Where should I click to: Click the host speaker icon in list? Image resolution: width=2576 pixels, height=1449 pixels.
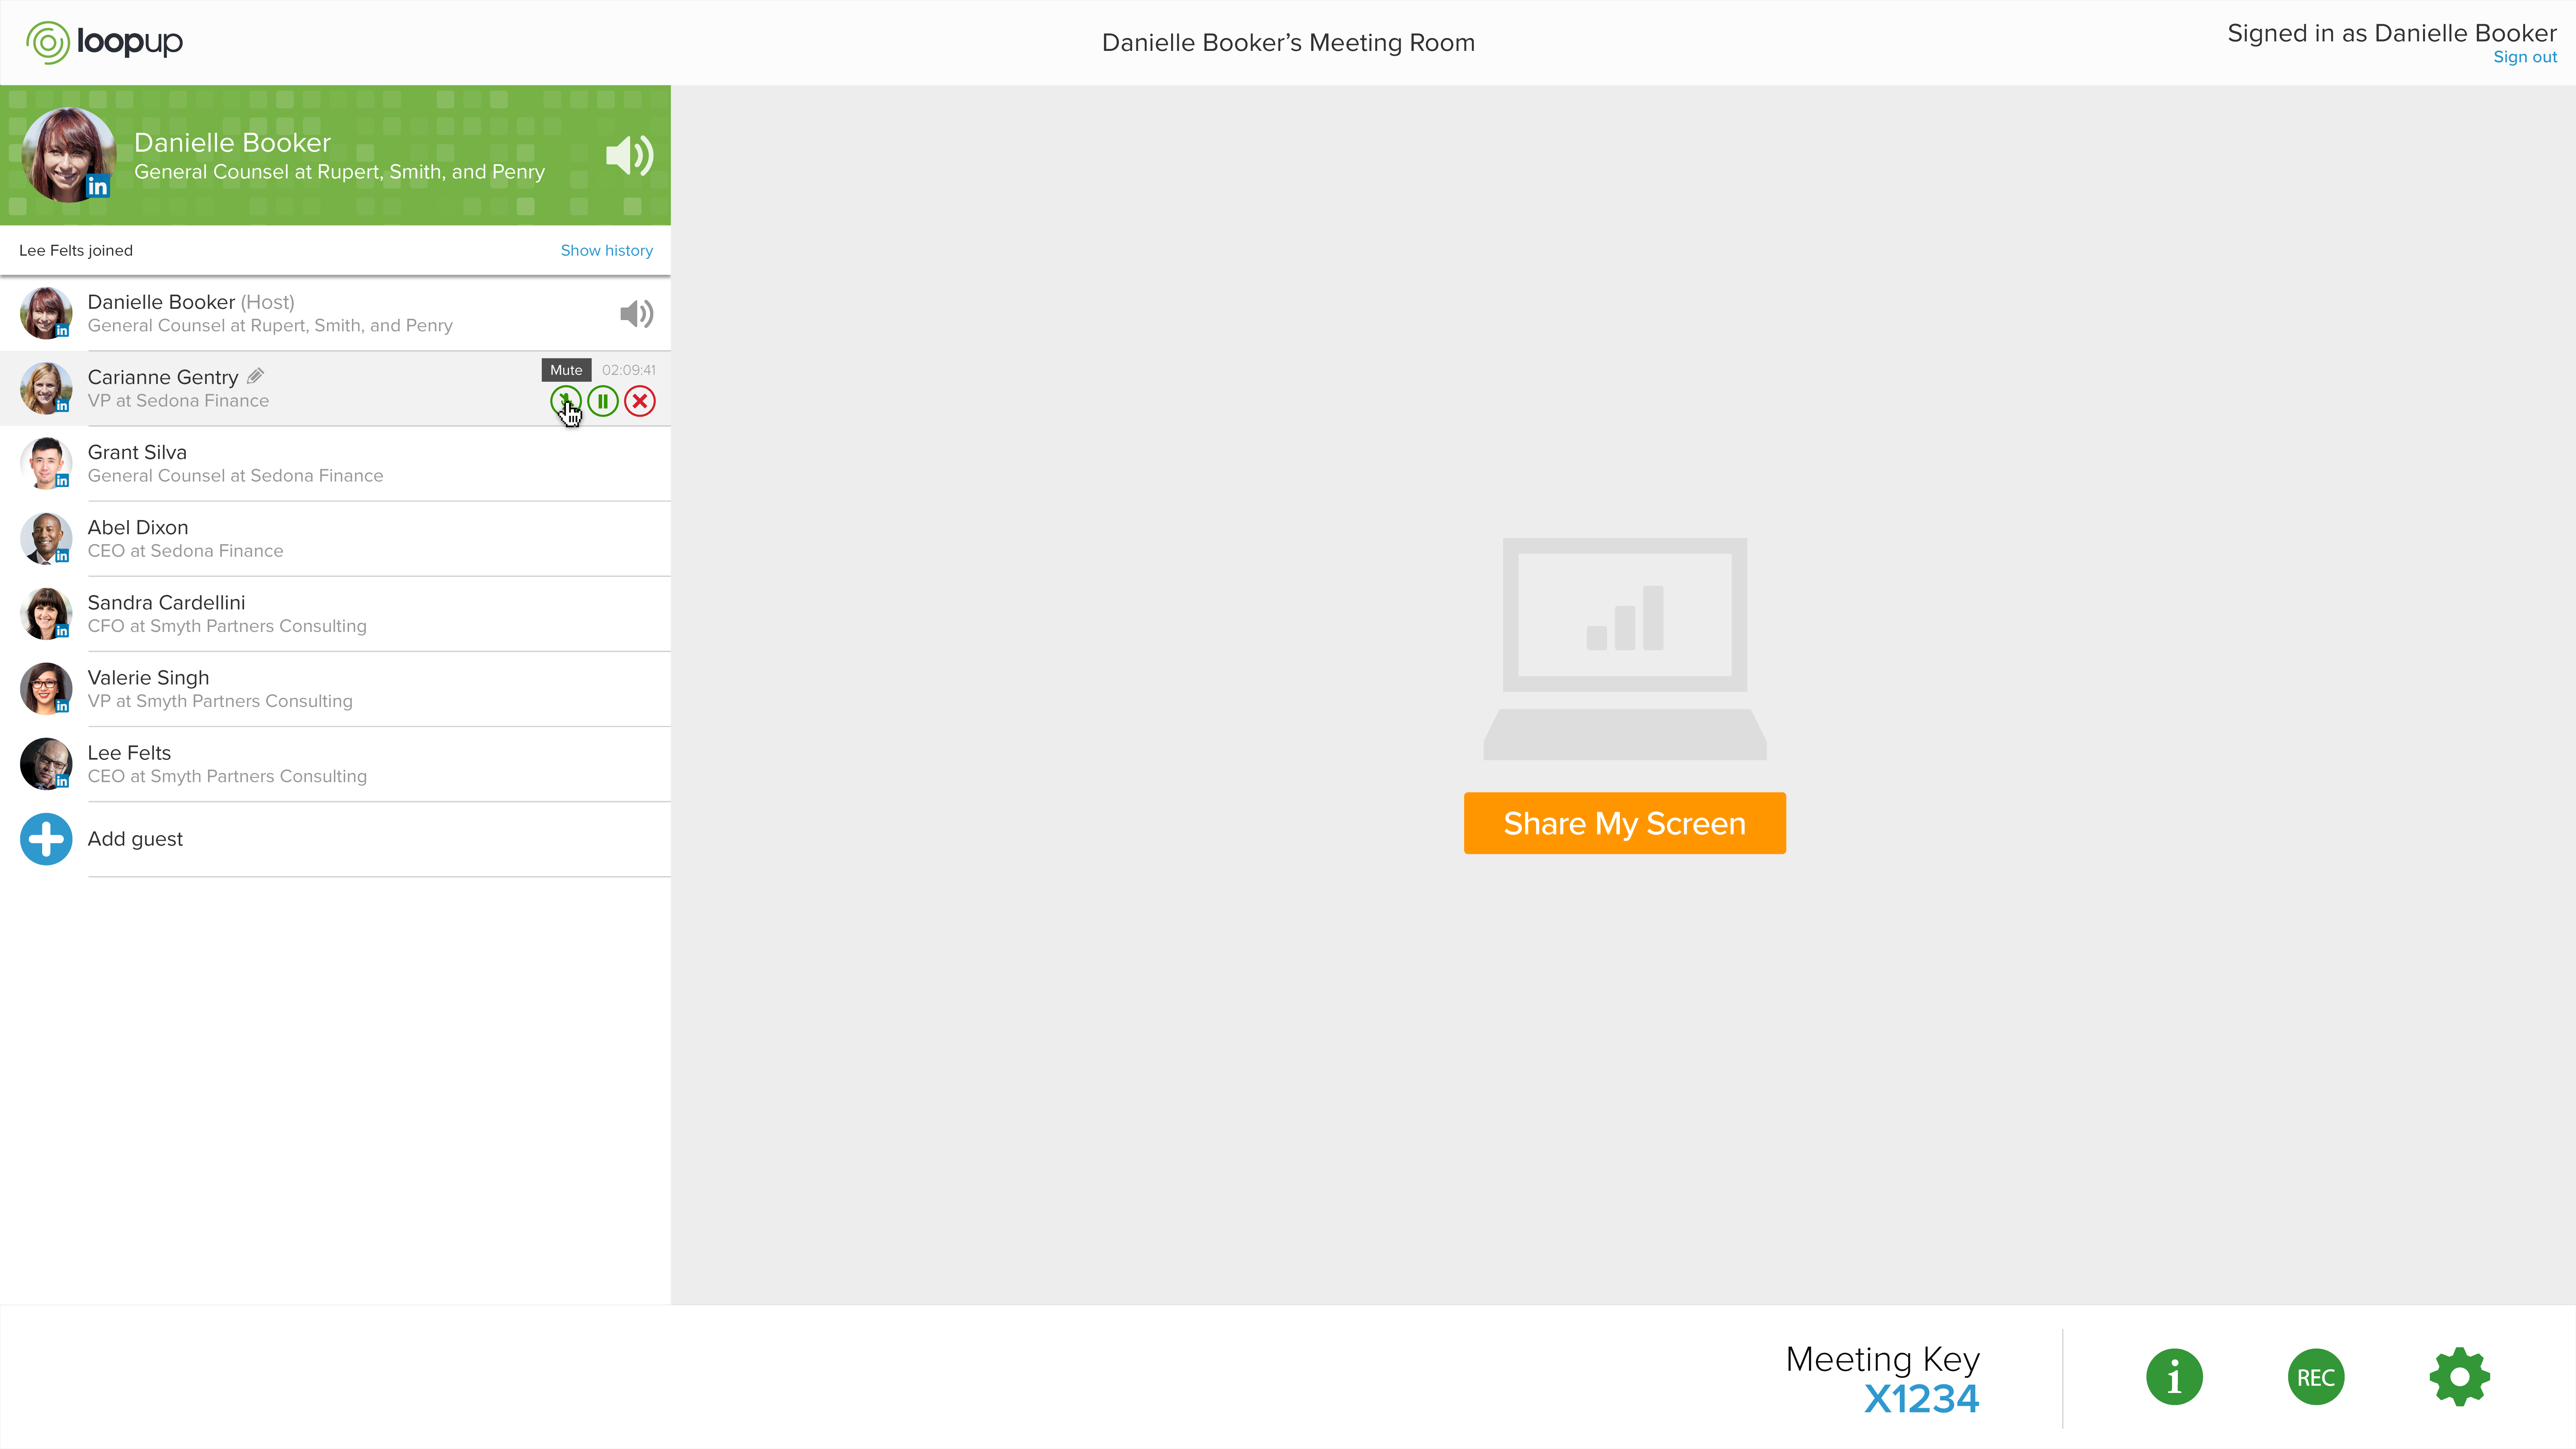pos(636,314)
